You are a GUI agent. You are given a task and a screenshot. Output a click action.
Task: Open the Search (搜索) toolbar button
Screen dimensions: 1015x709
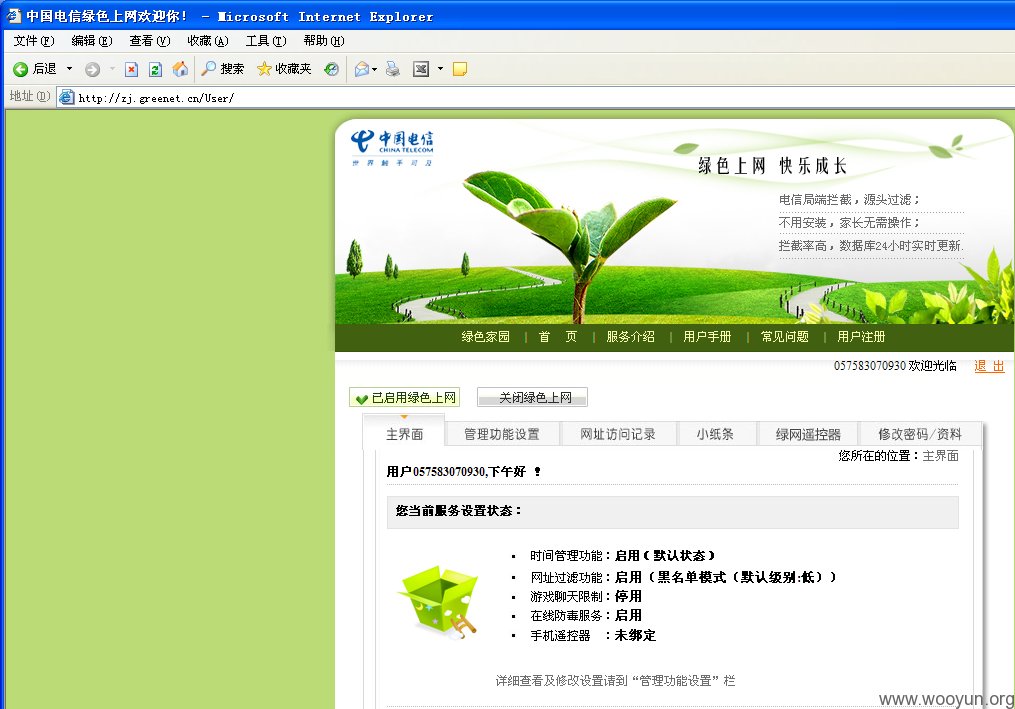[223, 69]
